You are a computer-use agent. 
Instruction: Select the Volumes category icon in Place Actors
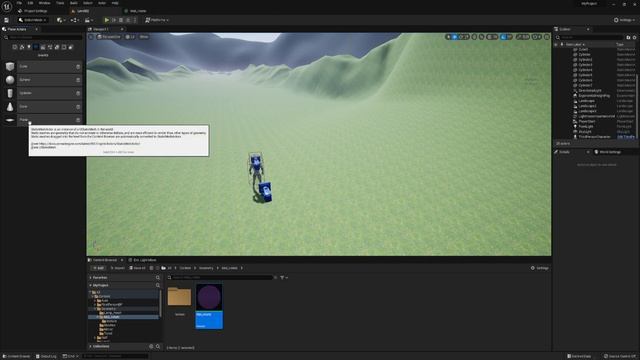64,47
